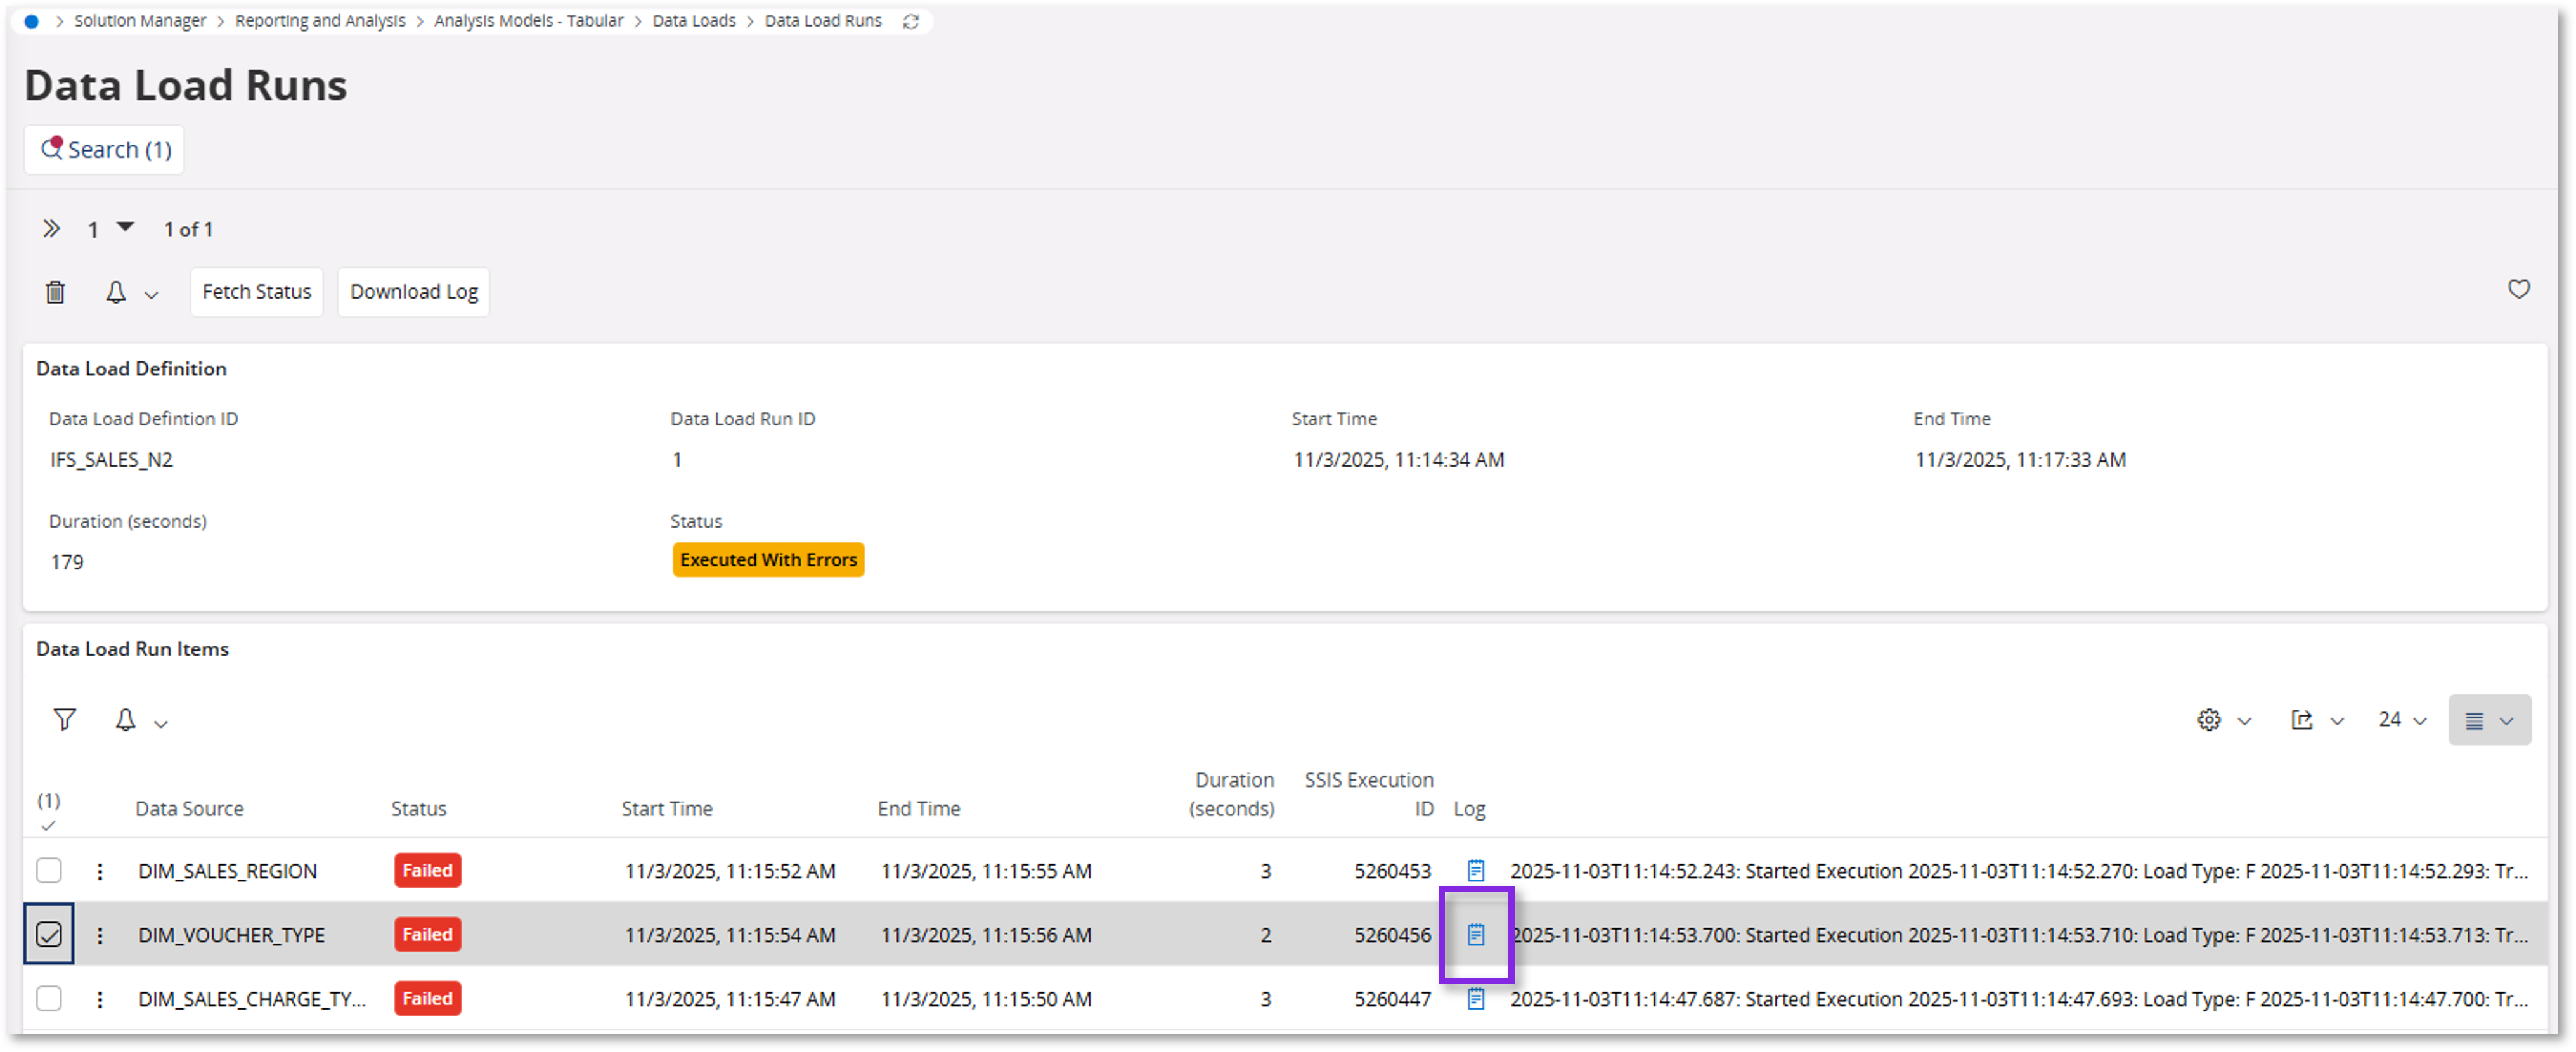Sort by Status column header
Image resolution: width=2576 pixels, height=1052 pixels.
418,809
